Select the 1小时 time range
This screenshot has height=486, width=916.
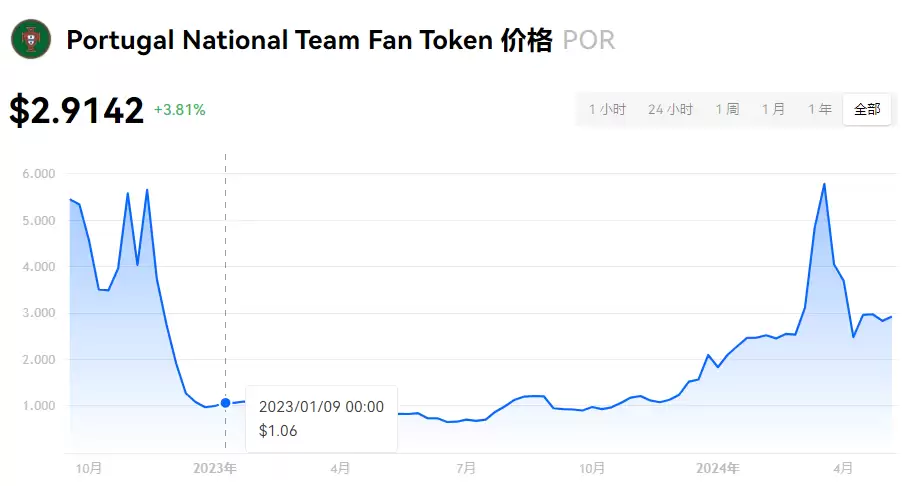coord(607,109)
